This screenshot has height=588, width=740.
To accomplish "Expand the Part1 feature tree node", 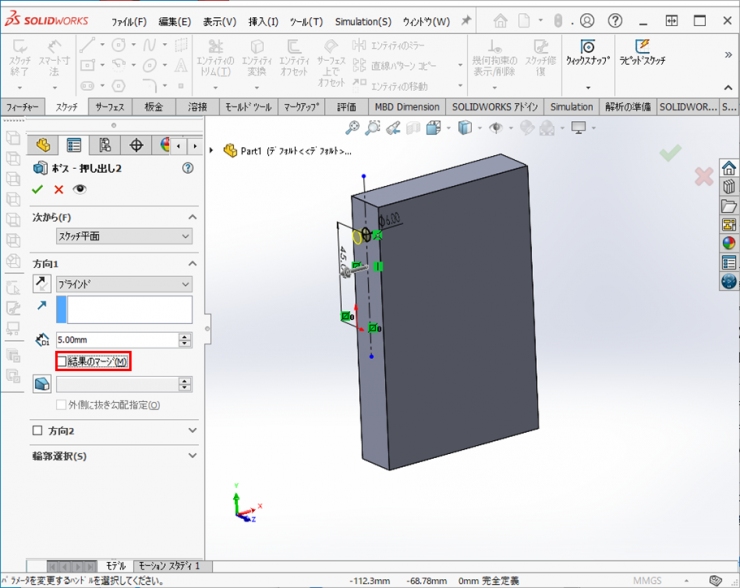I will coord(212,150).
